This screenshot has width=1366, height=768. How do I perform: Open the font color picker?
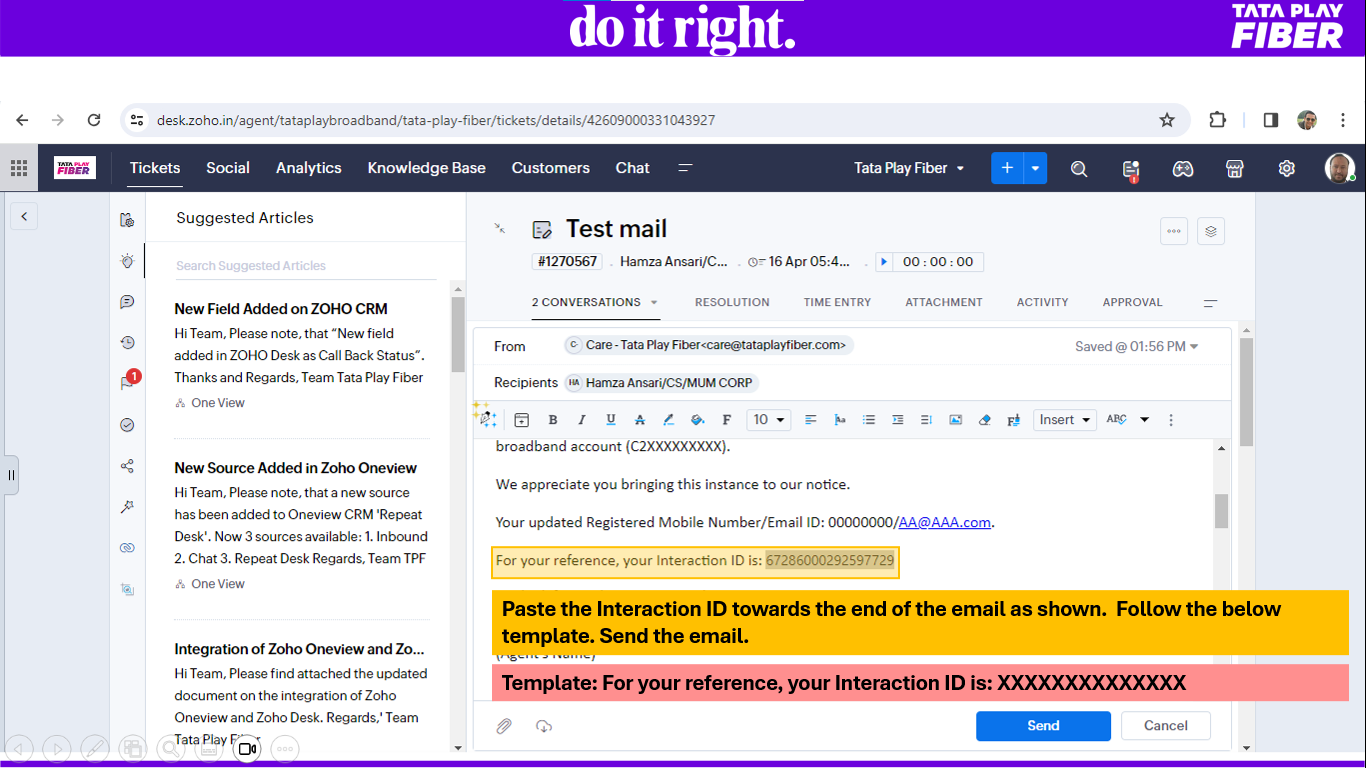click(x=669, y=420)
